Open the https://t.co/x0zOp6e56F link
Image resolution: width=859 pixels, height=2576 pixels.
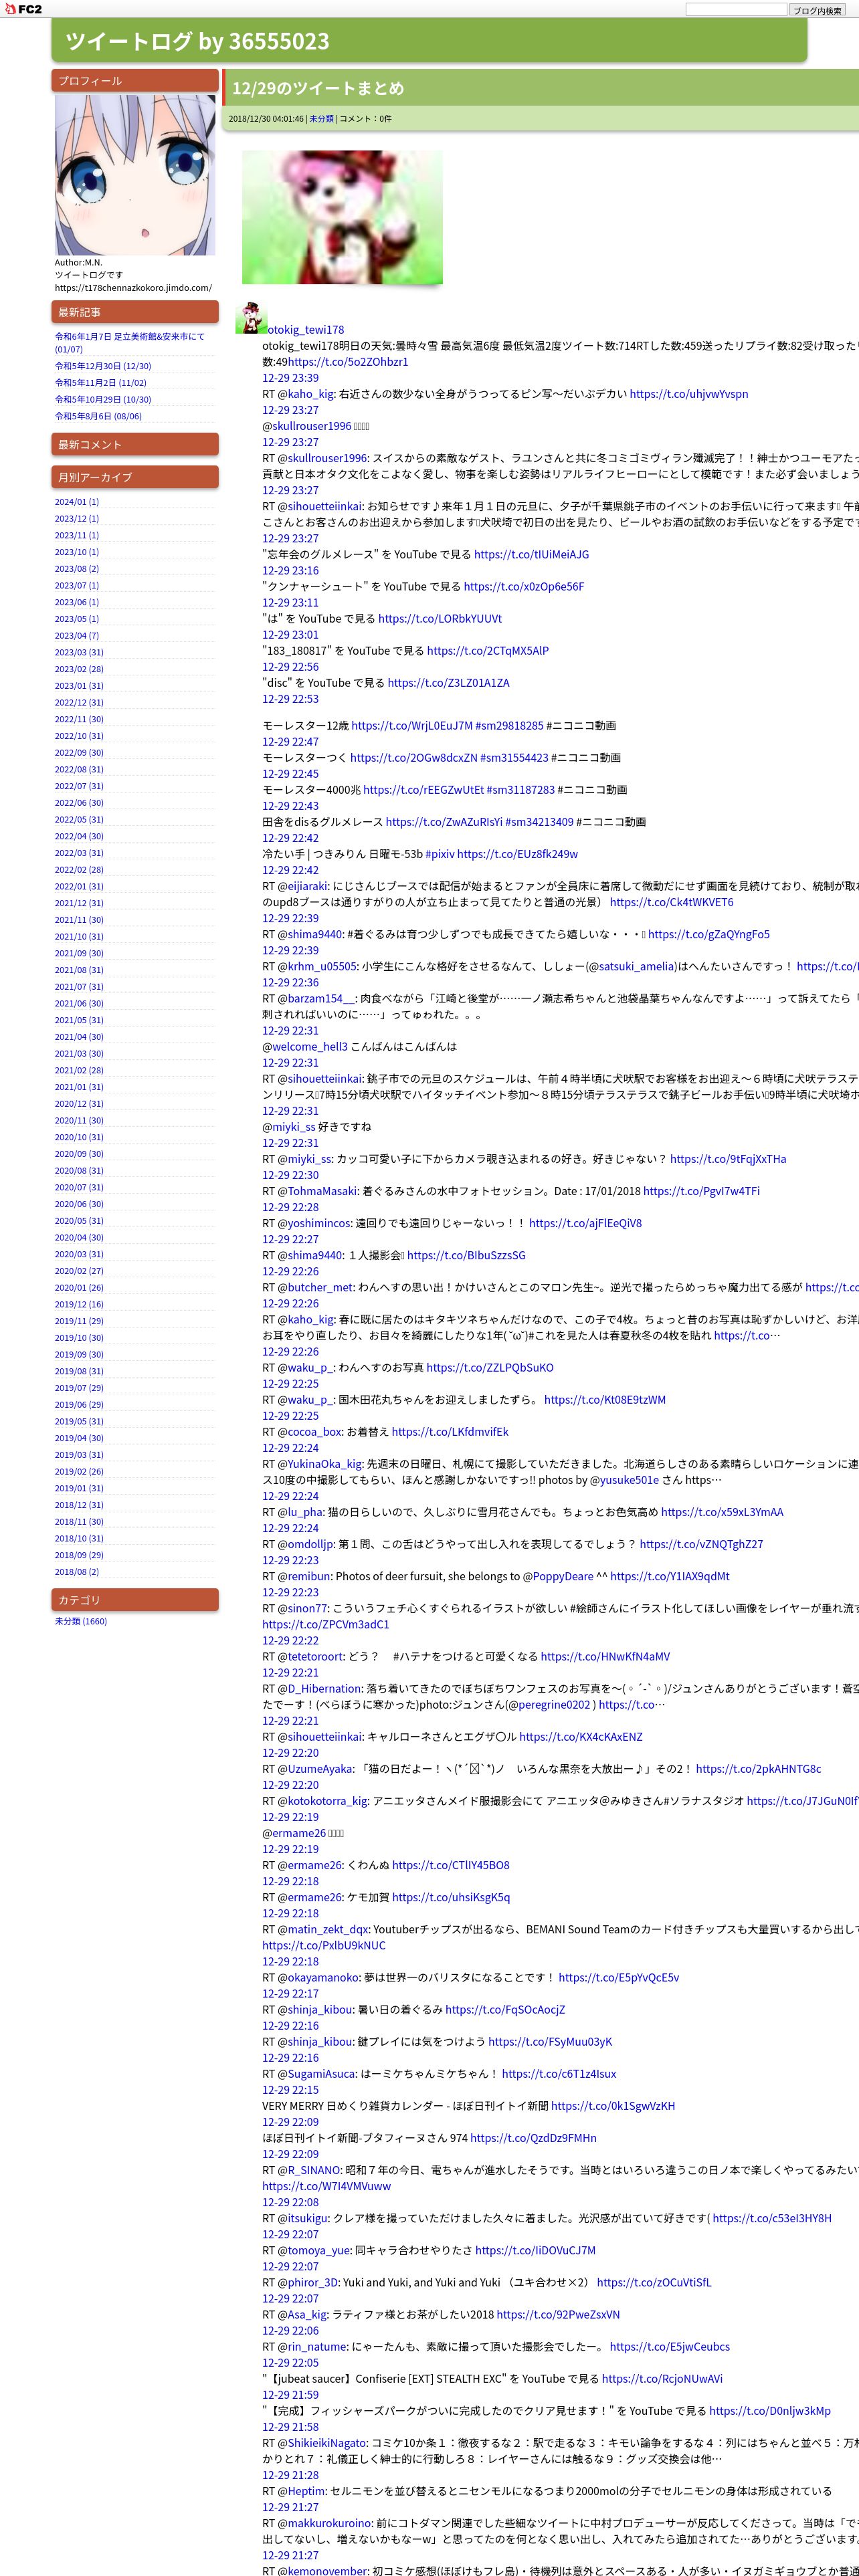(x=524, y=587)
